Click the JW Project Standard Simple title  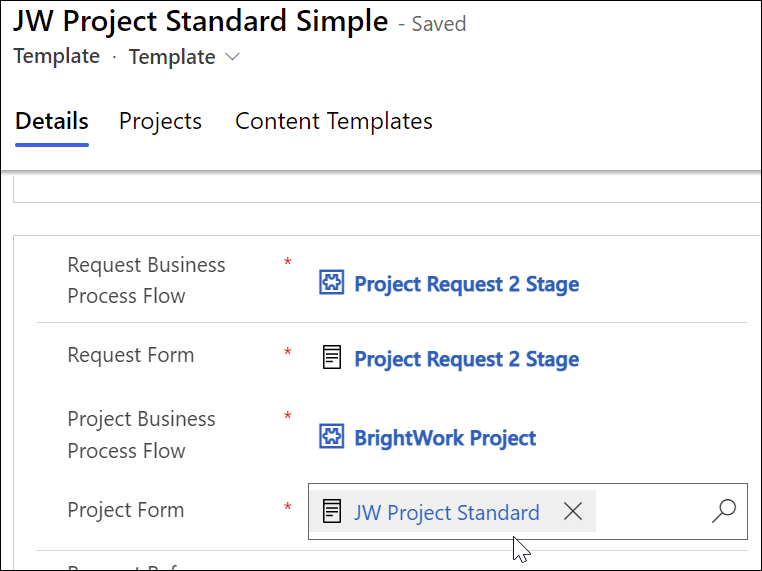201,20
